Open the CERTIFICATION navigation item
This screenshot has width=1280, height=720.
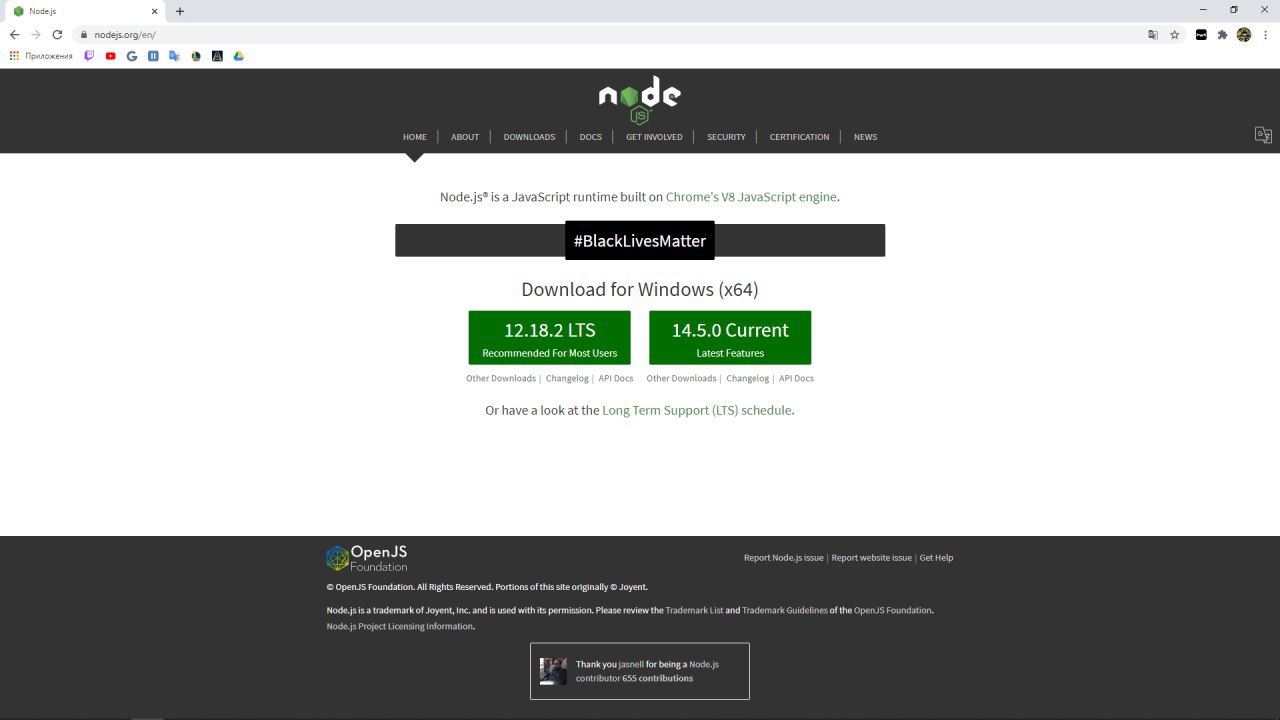pos(799,137)
